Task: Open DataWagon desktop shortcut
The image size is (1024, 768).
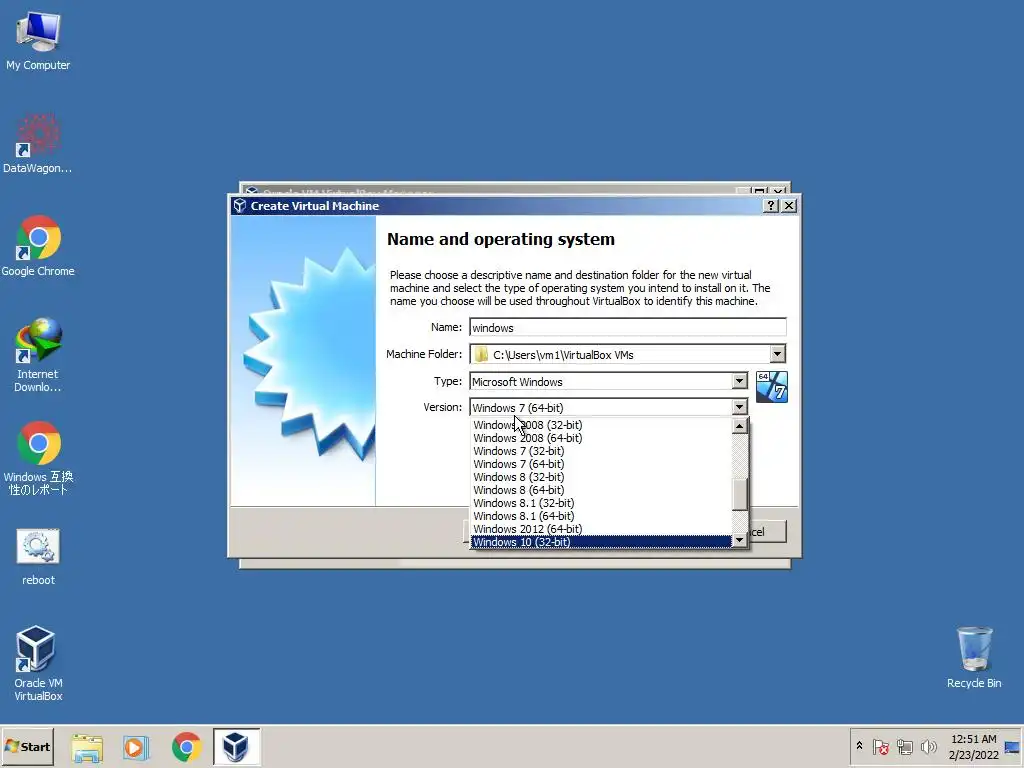Action: 38,144
